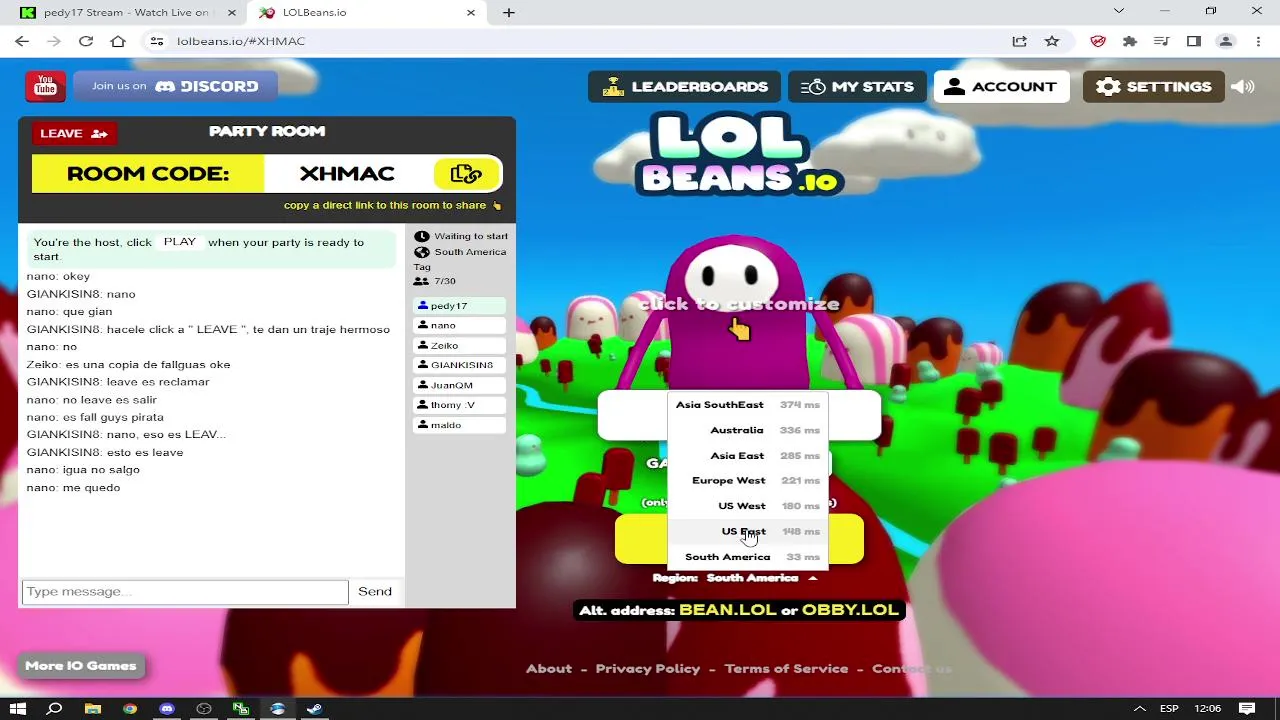Screen dimensions: 1280x720
Task: Select player JuanQM in the party list
Action: (459, 385)
